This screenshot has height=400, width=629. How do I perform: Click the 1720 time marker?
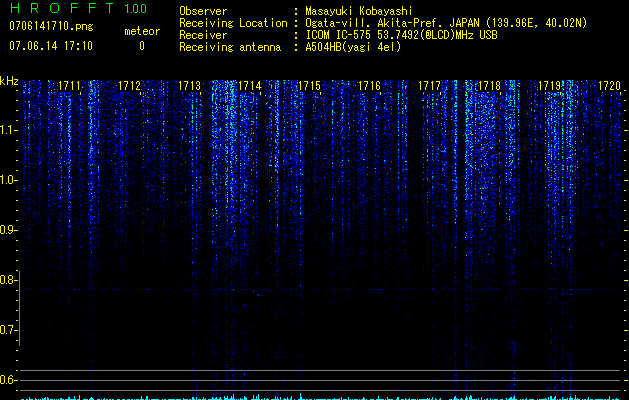609,86
